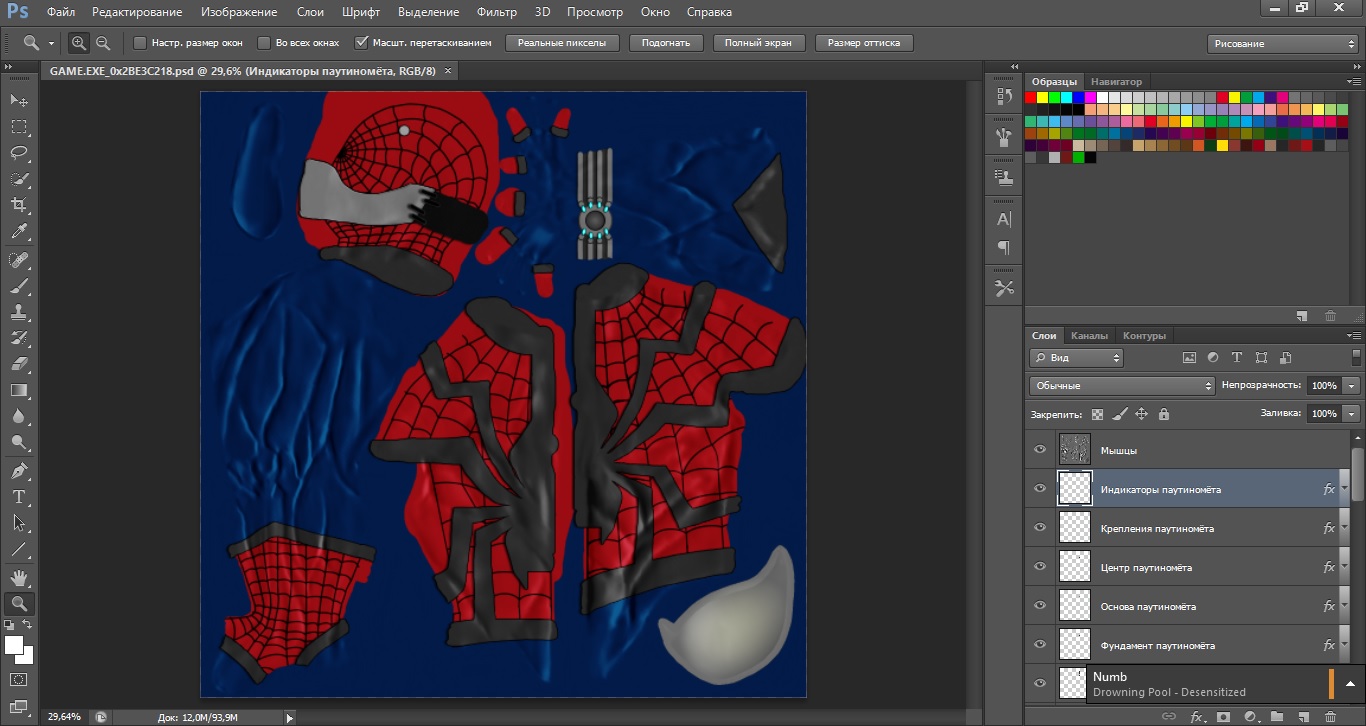The height and width of the screenshot is (726, 1366).
Task: Select the Crop tool
Action: (x=19, y=205)
